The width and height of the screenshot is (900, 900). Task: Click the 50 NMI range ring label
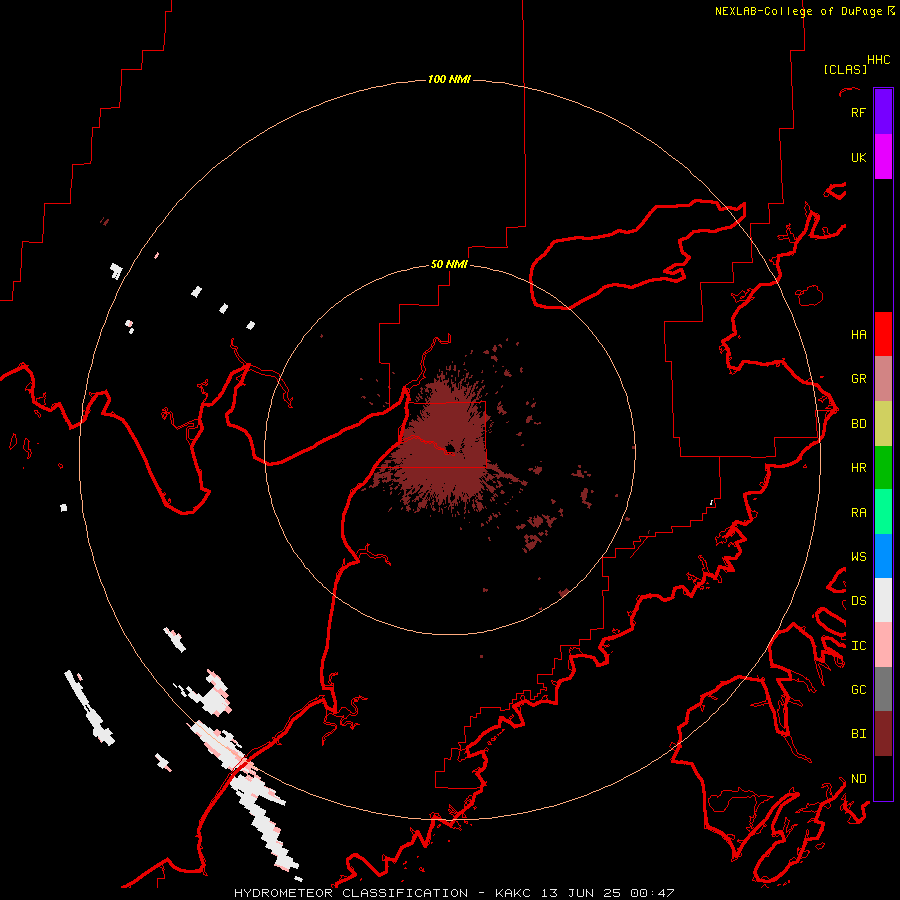click(x=449, y=264)
